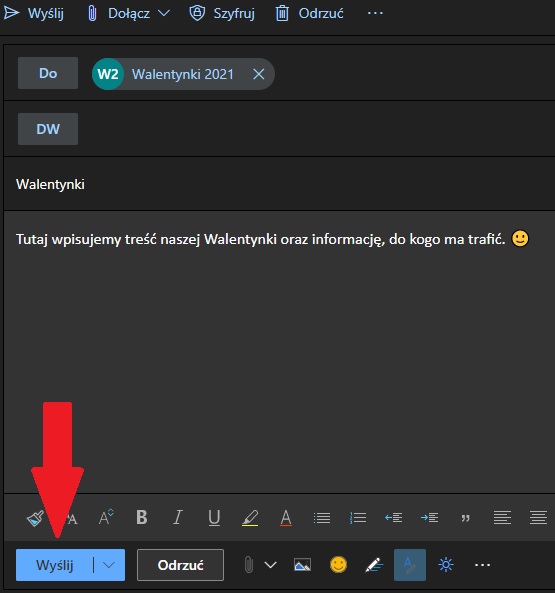Insert an emoji with the smiley icon
Image resolution: width=555 pixels, height=593 pixels.
tap(338, 565)
